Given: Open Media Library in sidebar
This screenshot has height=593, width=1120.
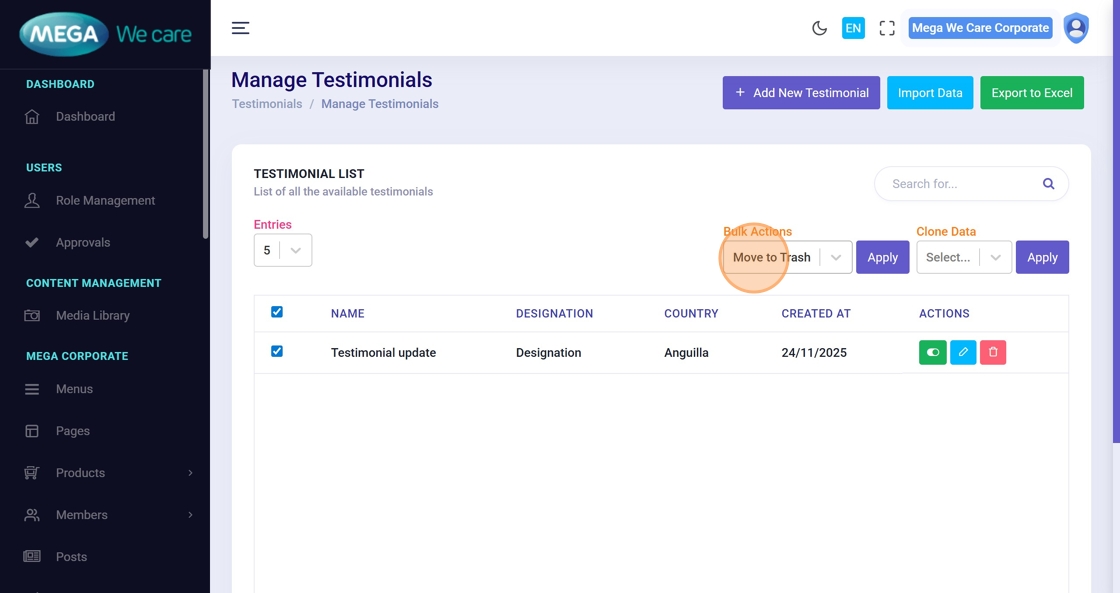Looking at the screenshot, I should [x=92, y=315].
